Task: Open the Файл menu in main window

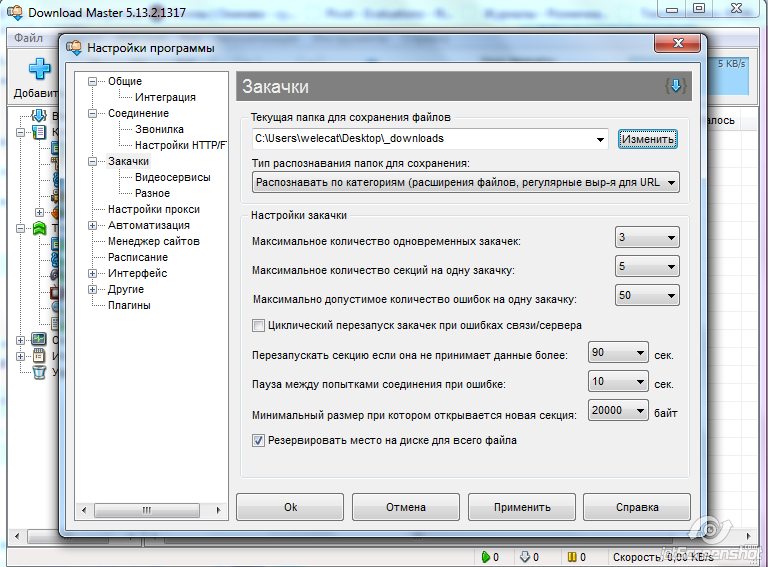Action: tap(28, 38)
